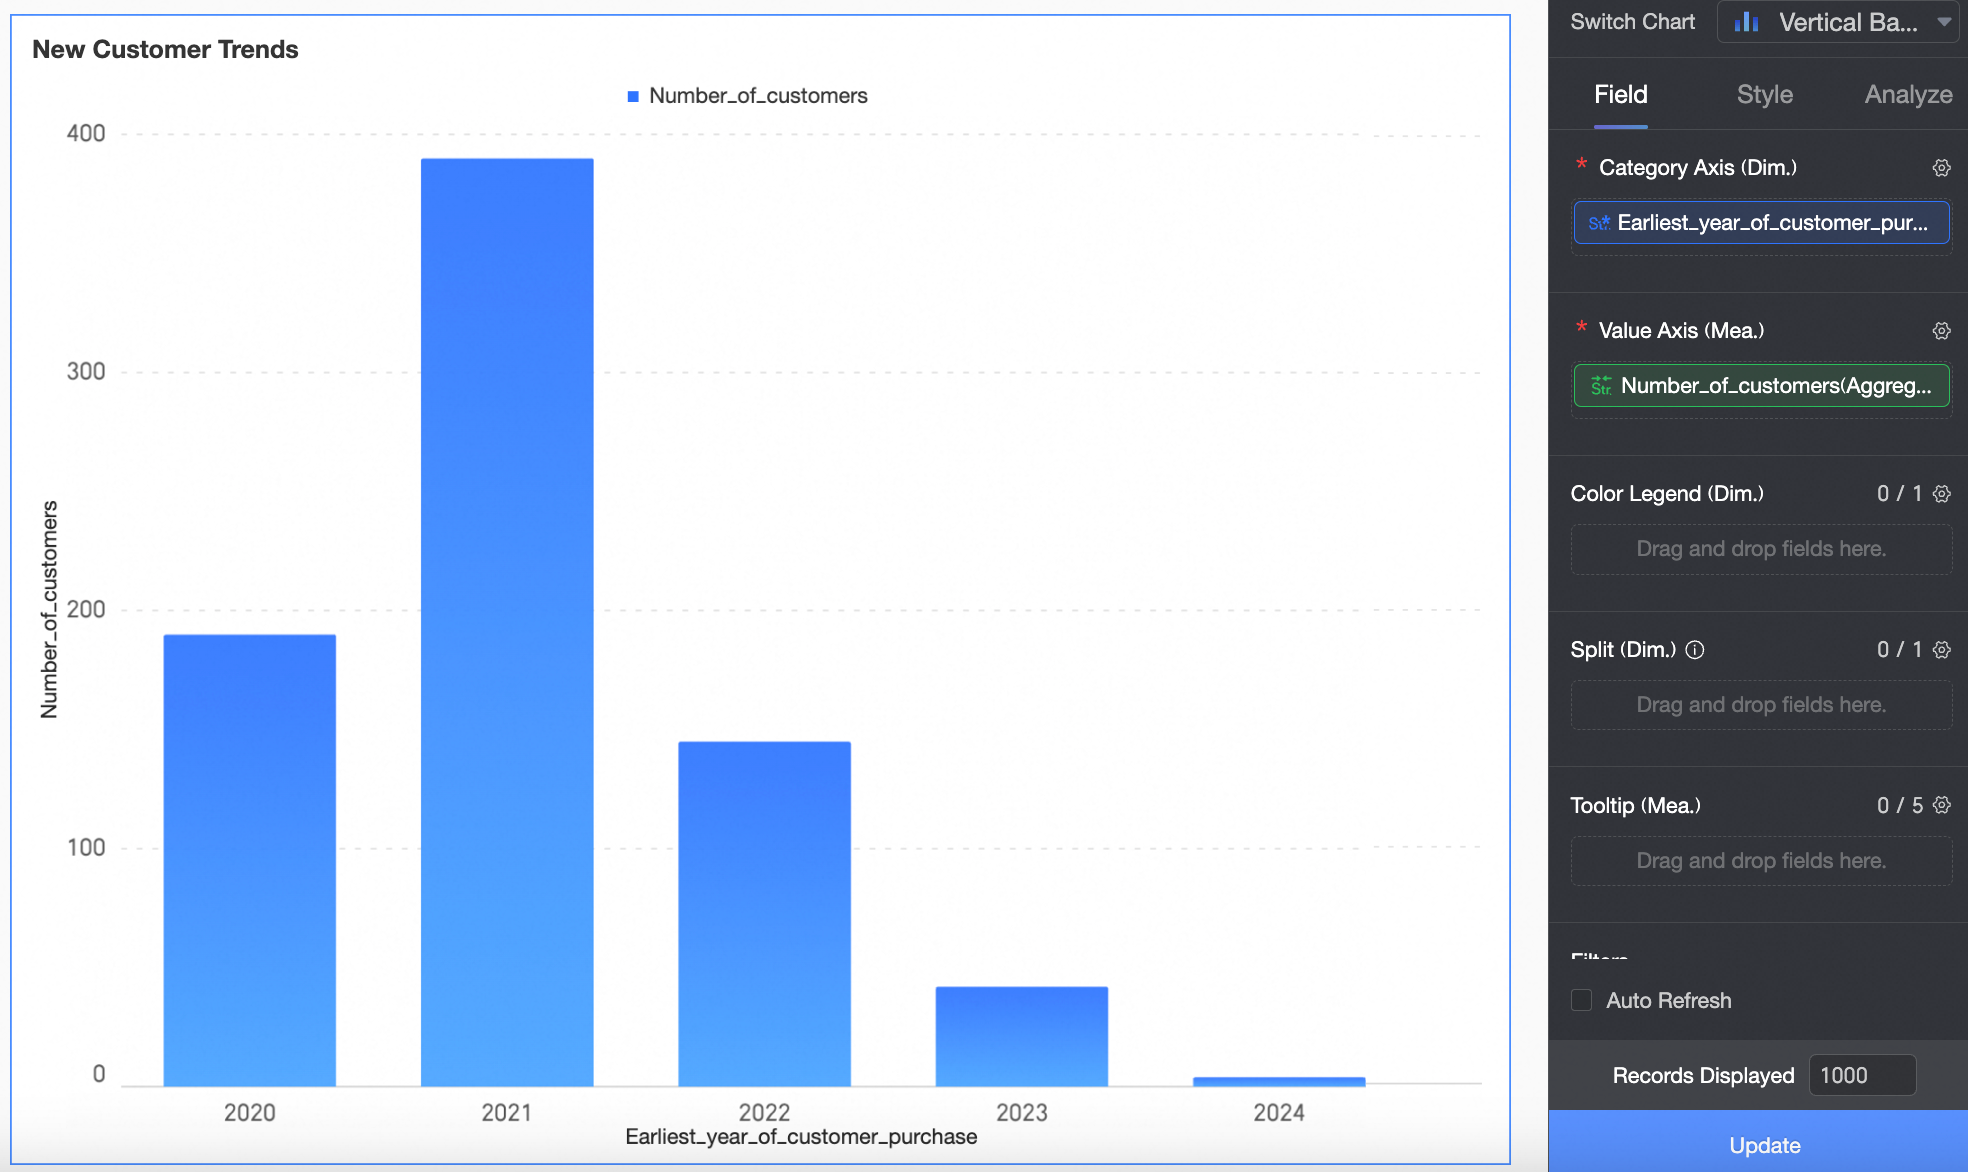Viewport: 1968px width, 1172px height.
Task: Click the Earliest_year_of_customer_pur field pill
Action: tap(1771, 223)
